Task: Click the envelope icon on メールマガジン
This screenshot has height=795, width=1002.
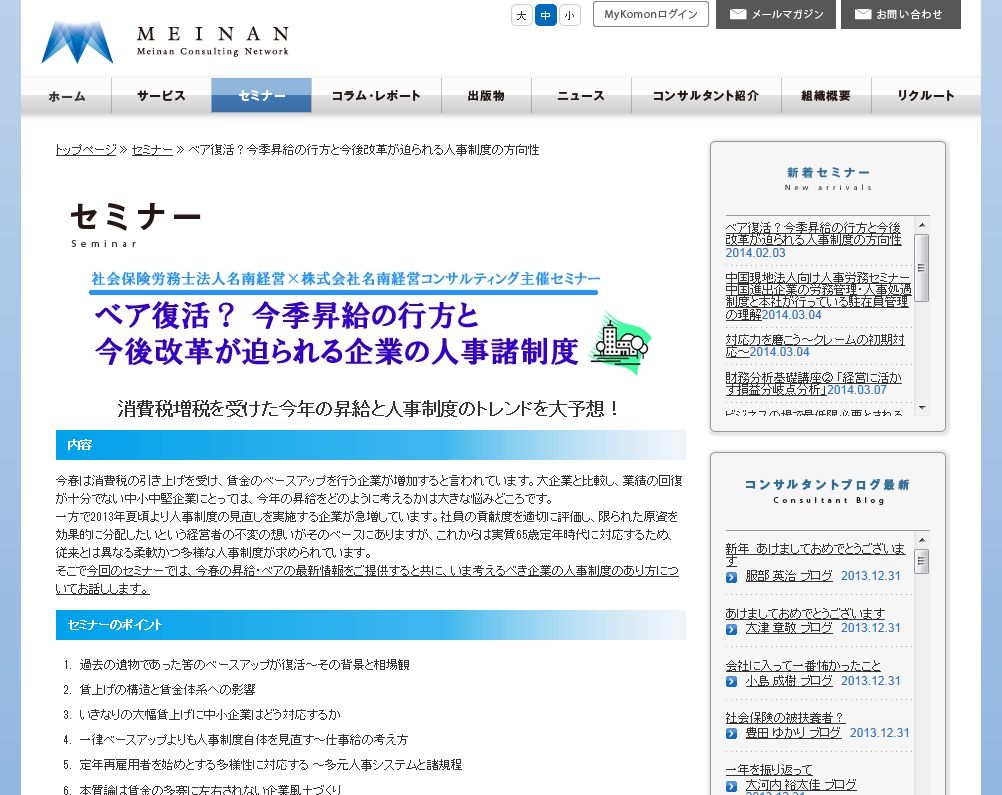Action: tap(739, 14)
